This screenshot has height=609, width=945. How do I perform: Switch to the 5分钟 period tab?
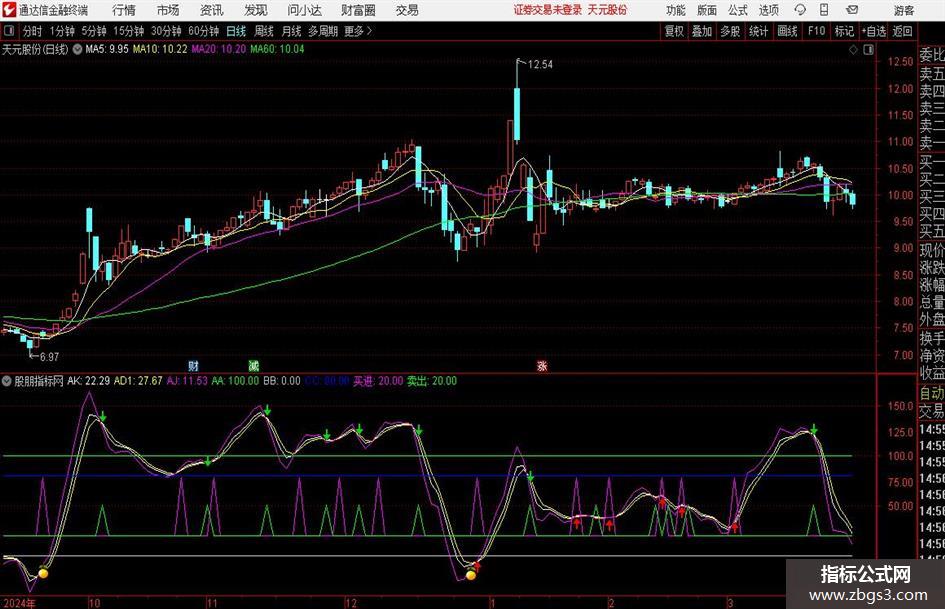(x=94, y=31)
